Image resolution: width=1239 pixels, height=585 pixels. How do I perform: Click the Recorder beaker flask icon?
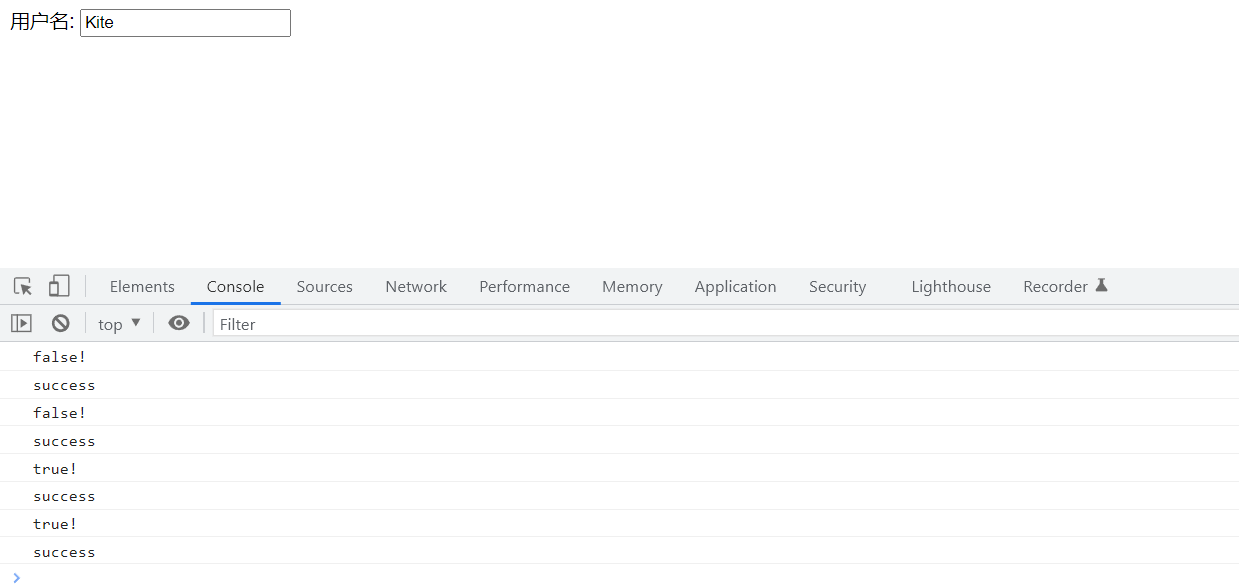[x=1101, y=286]
